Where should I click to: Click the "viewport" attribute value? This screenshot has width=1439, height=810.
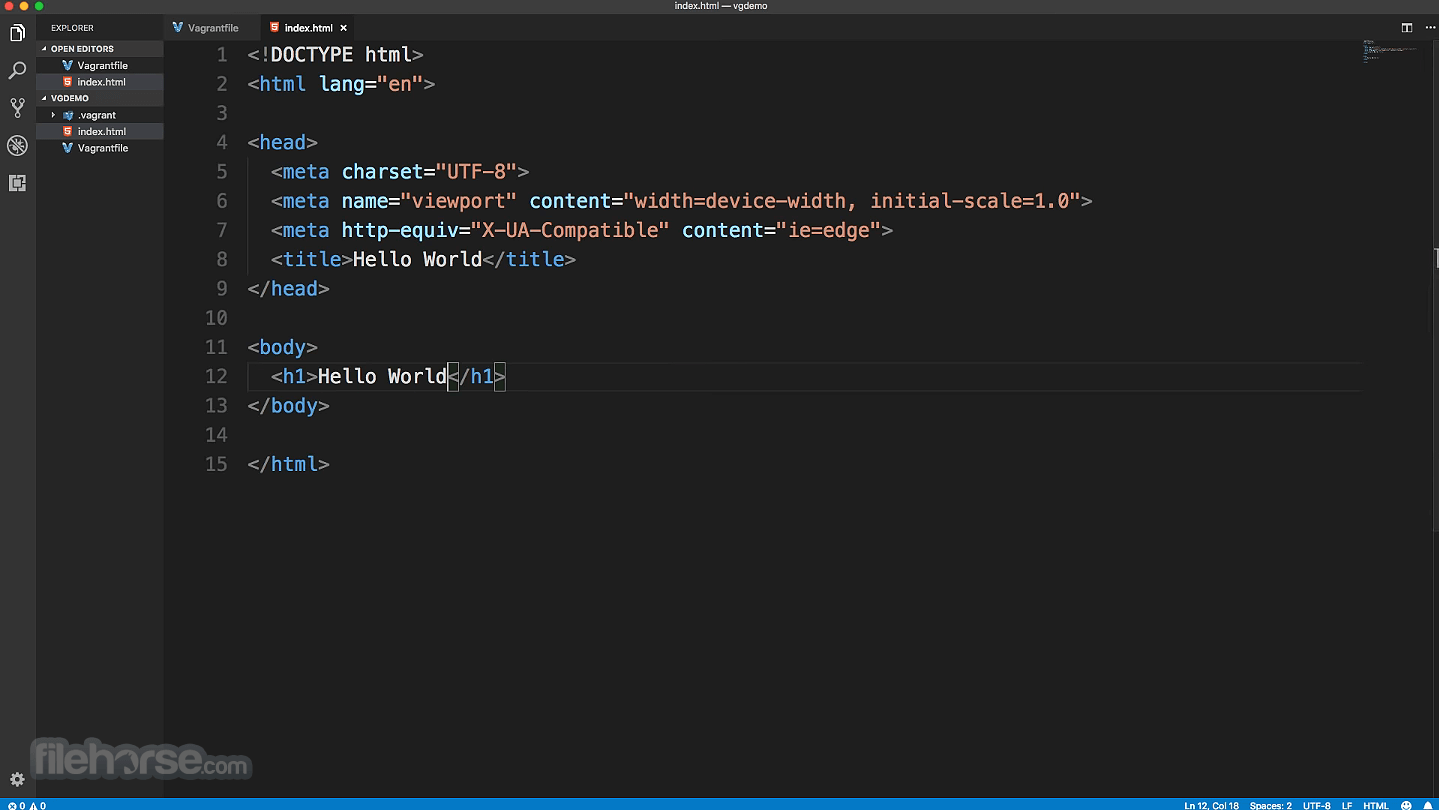459,201
